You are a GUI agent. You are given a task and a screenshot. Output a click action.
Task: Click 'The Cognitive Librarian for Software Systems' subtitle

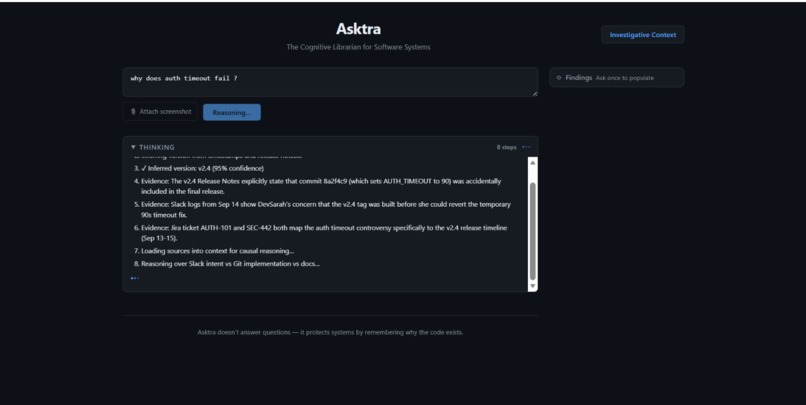[358, 47]
